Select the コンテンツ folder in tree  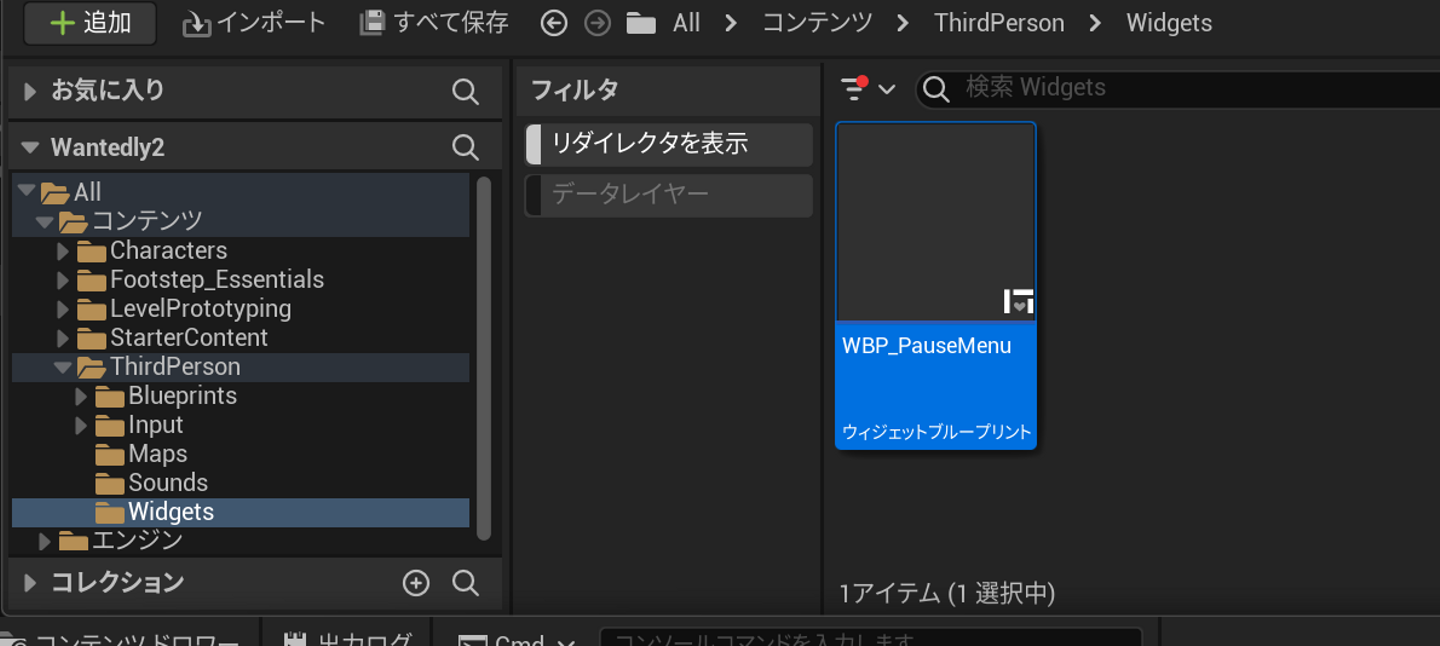coord(240,220)
